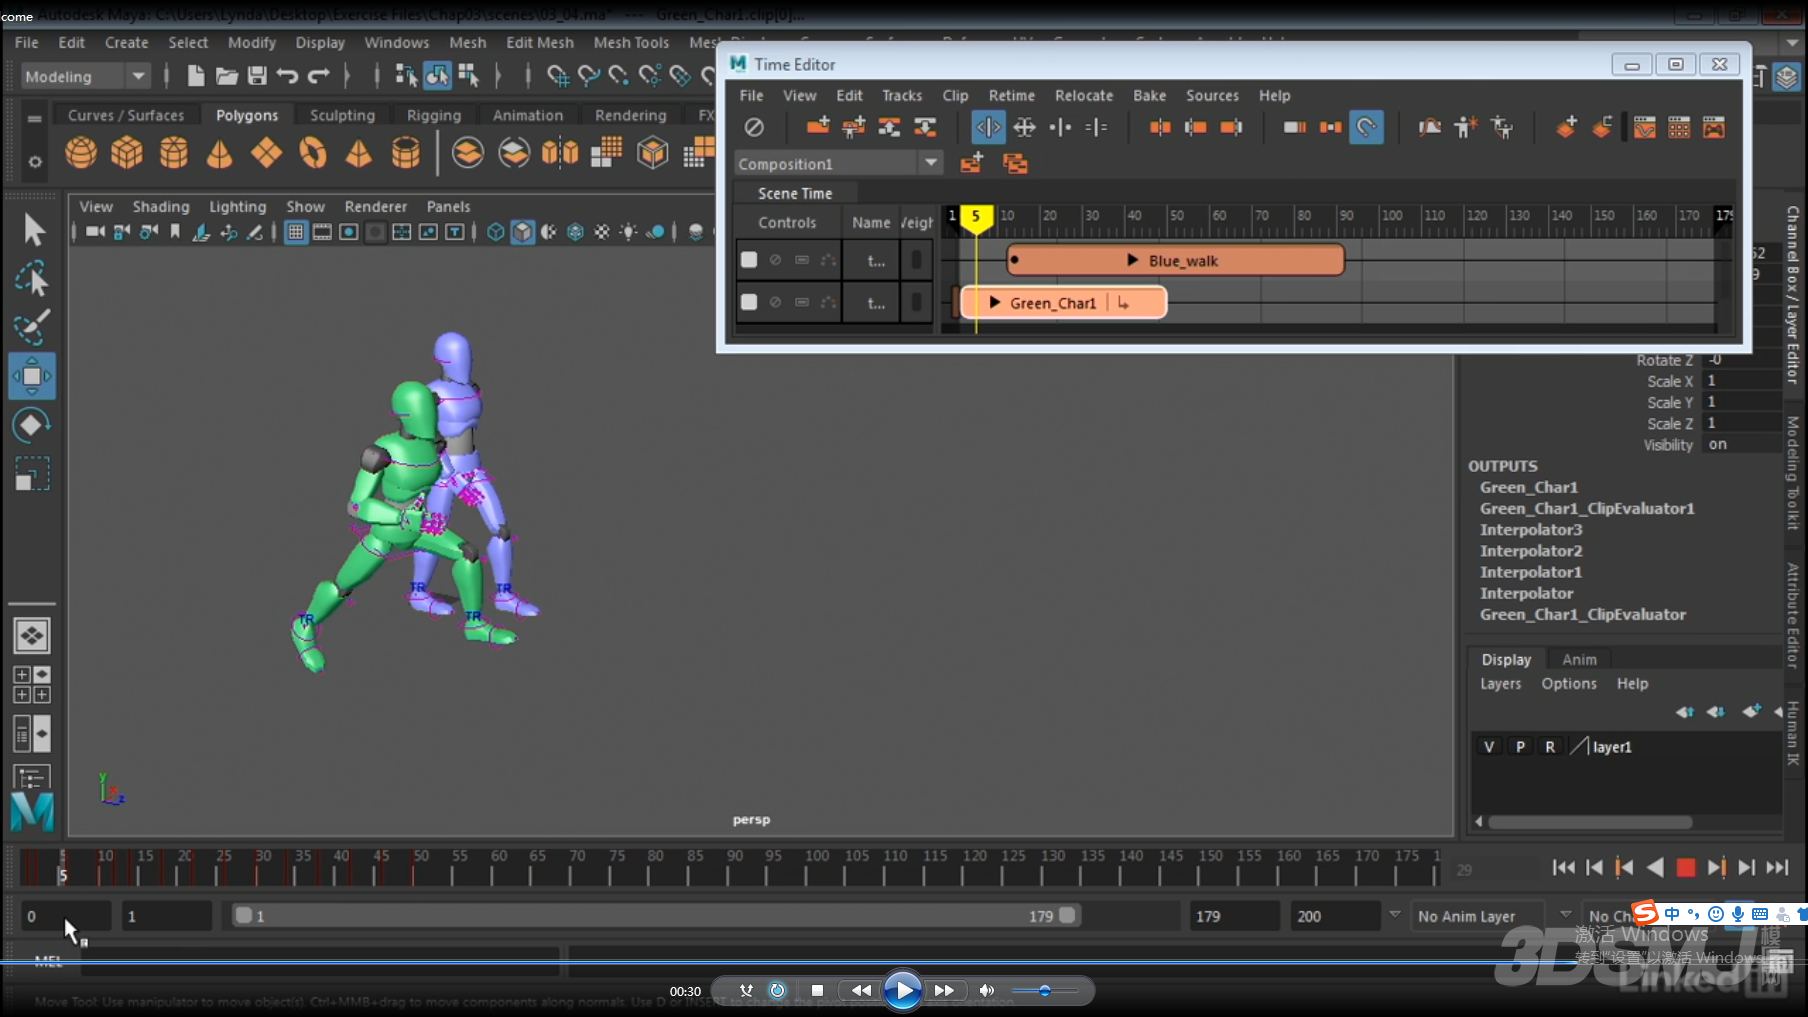Open the Tracks menu in Time Editor
This screenshot has height=1017, width=1808.
coord(901,95)
